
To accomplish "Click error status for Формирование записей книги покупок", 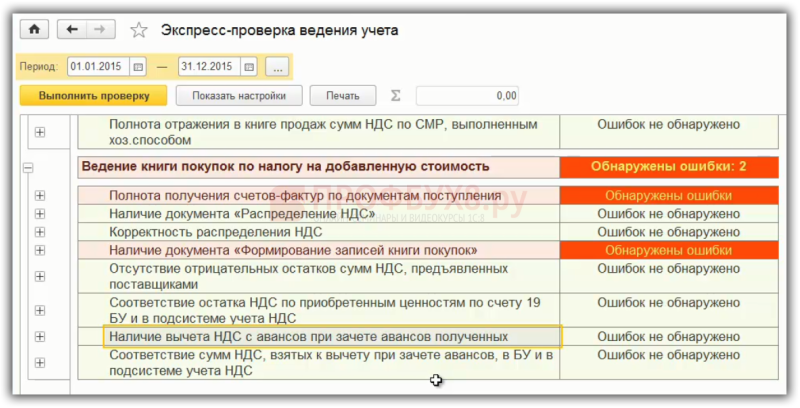I will pos(669,250).
